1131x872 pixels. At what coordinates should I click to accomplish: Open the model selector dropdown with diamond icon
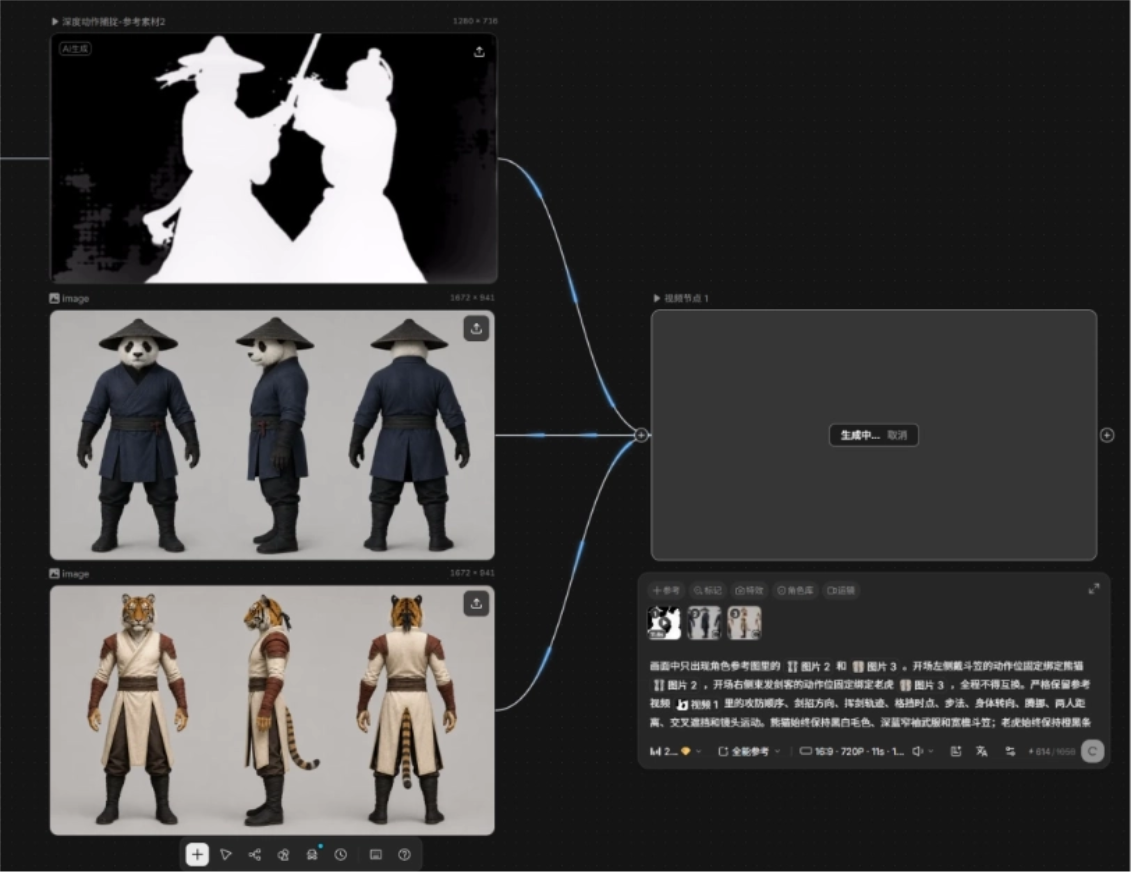pos(675,752)
